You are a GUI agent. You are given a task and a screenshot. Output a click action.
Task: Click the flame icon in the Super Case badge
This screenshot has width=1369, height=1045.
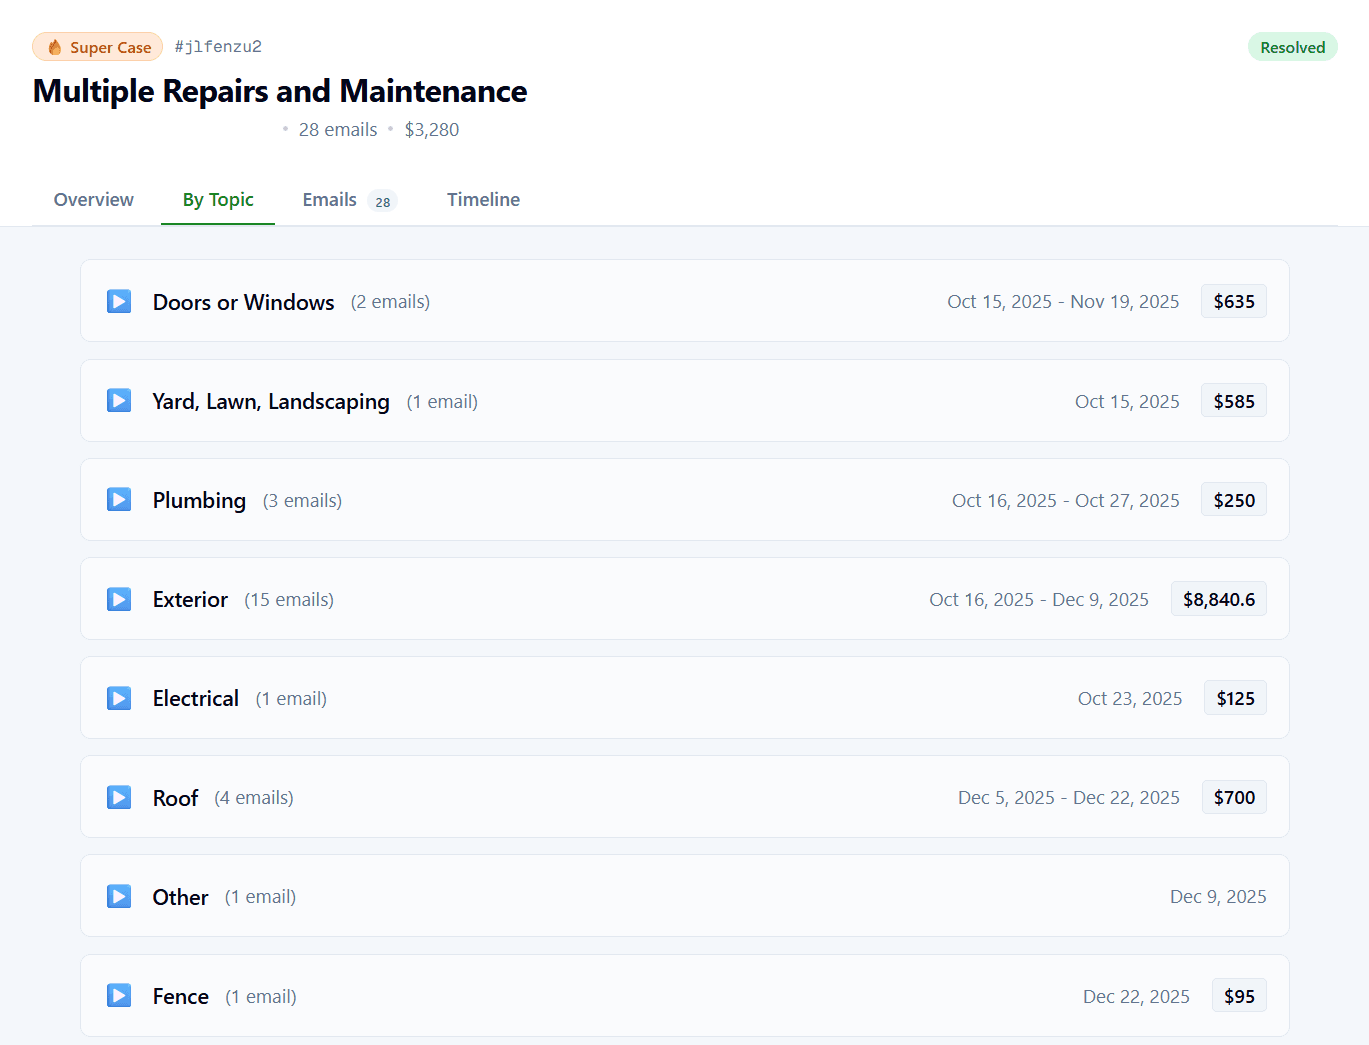pos(56,46)
